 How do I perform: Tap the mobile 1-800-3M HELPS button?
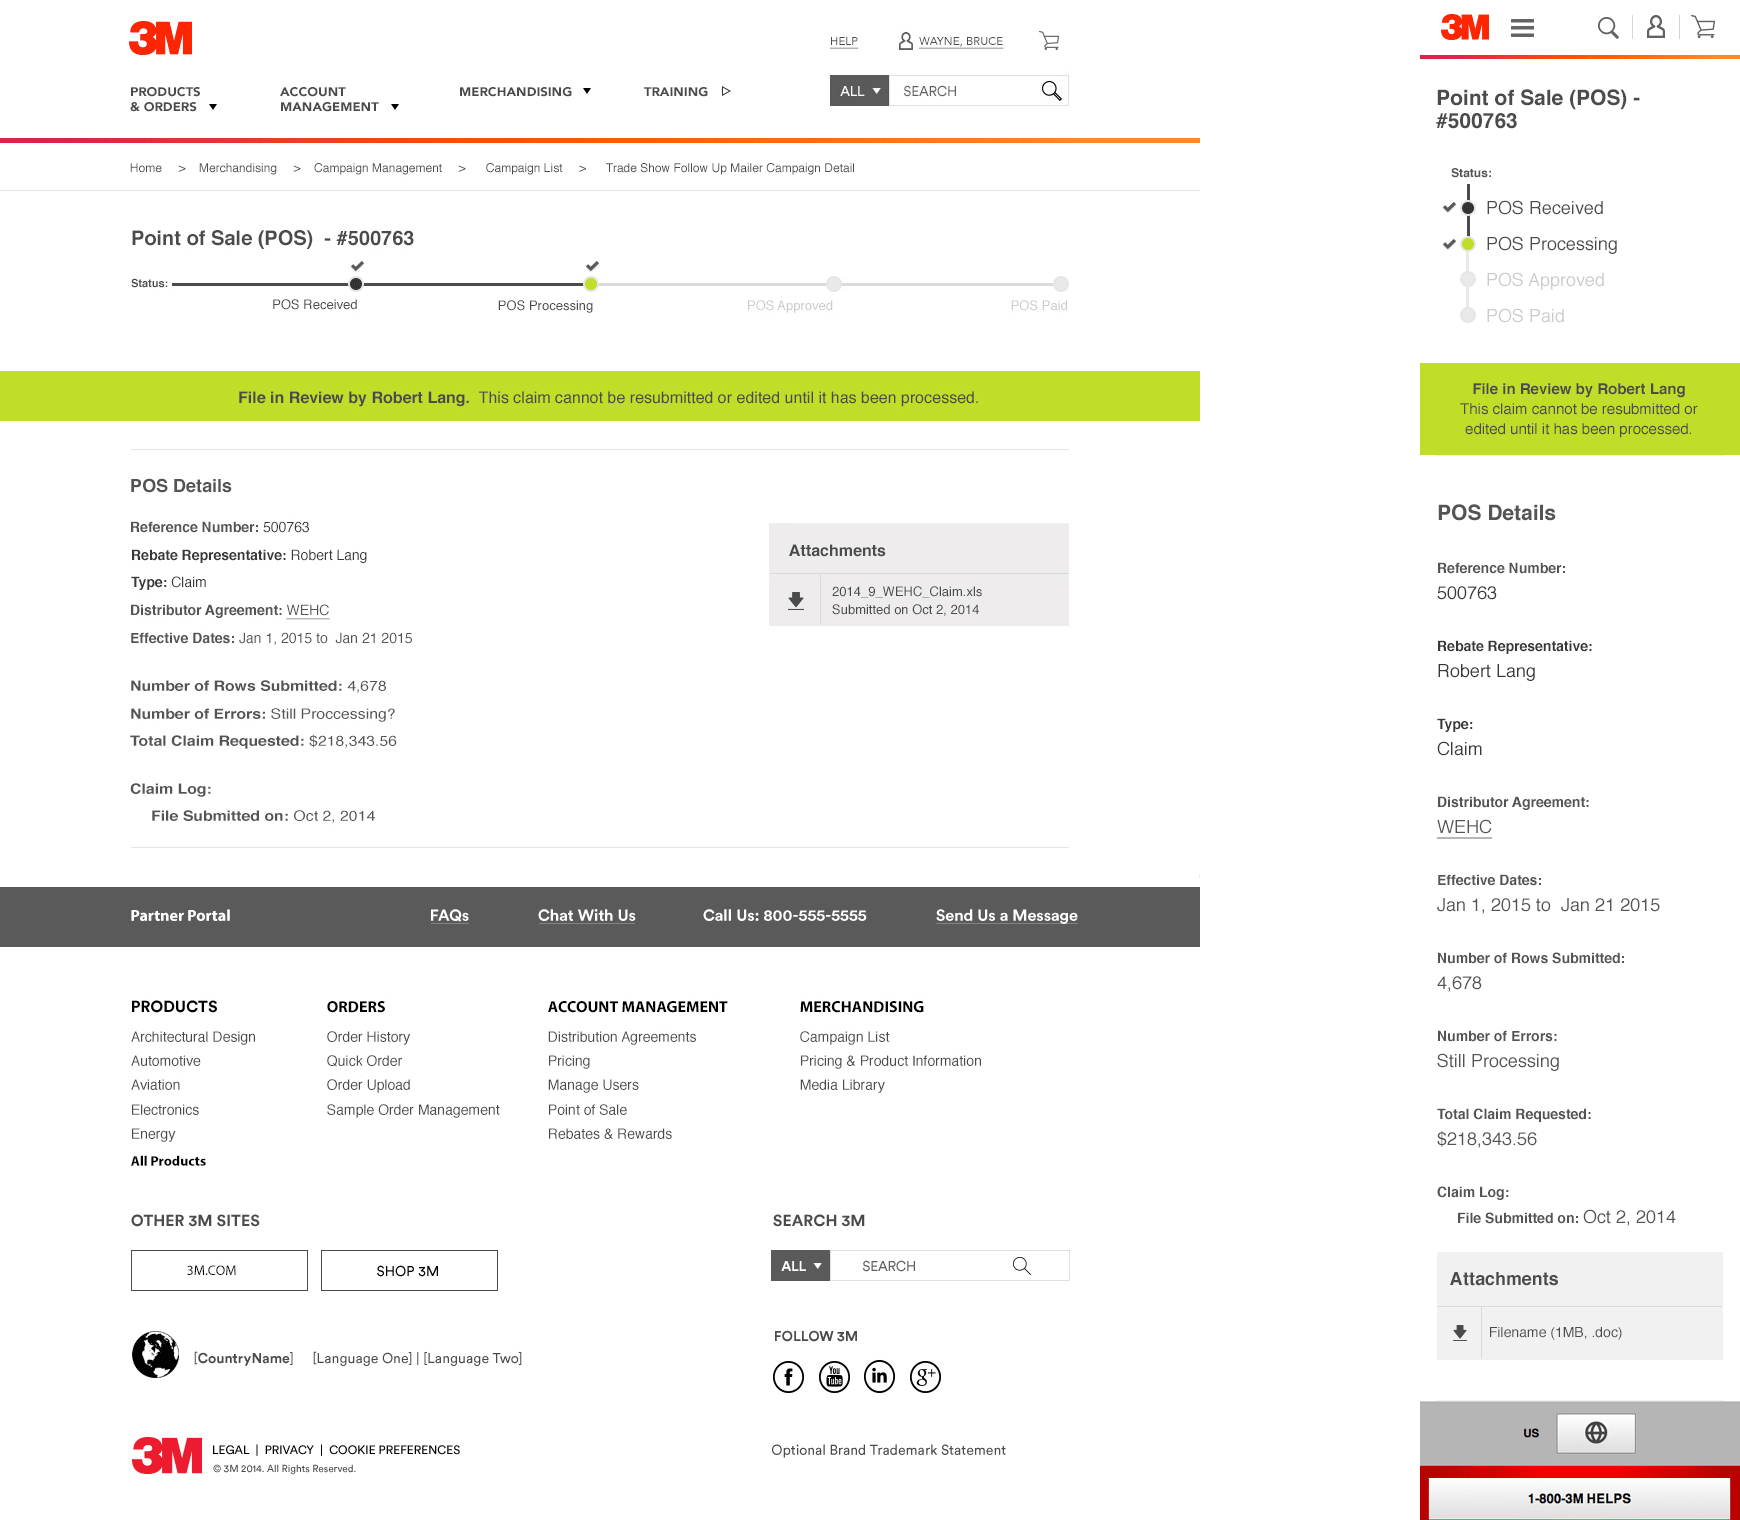tap(1579, 1498)
